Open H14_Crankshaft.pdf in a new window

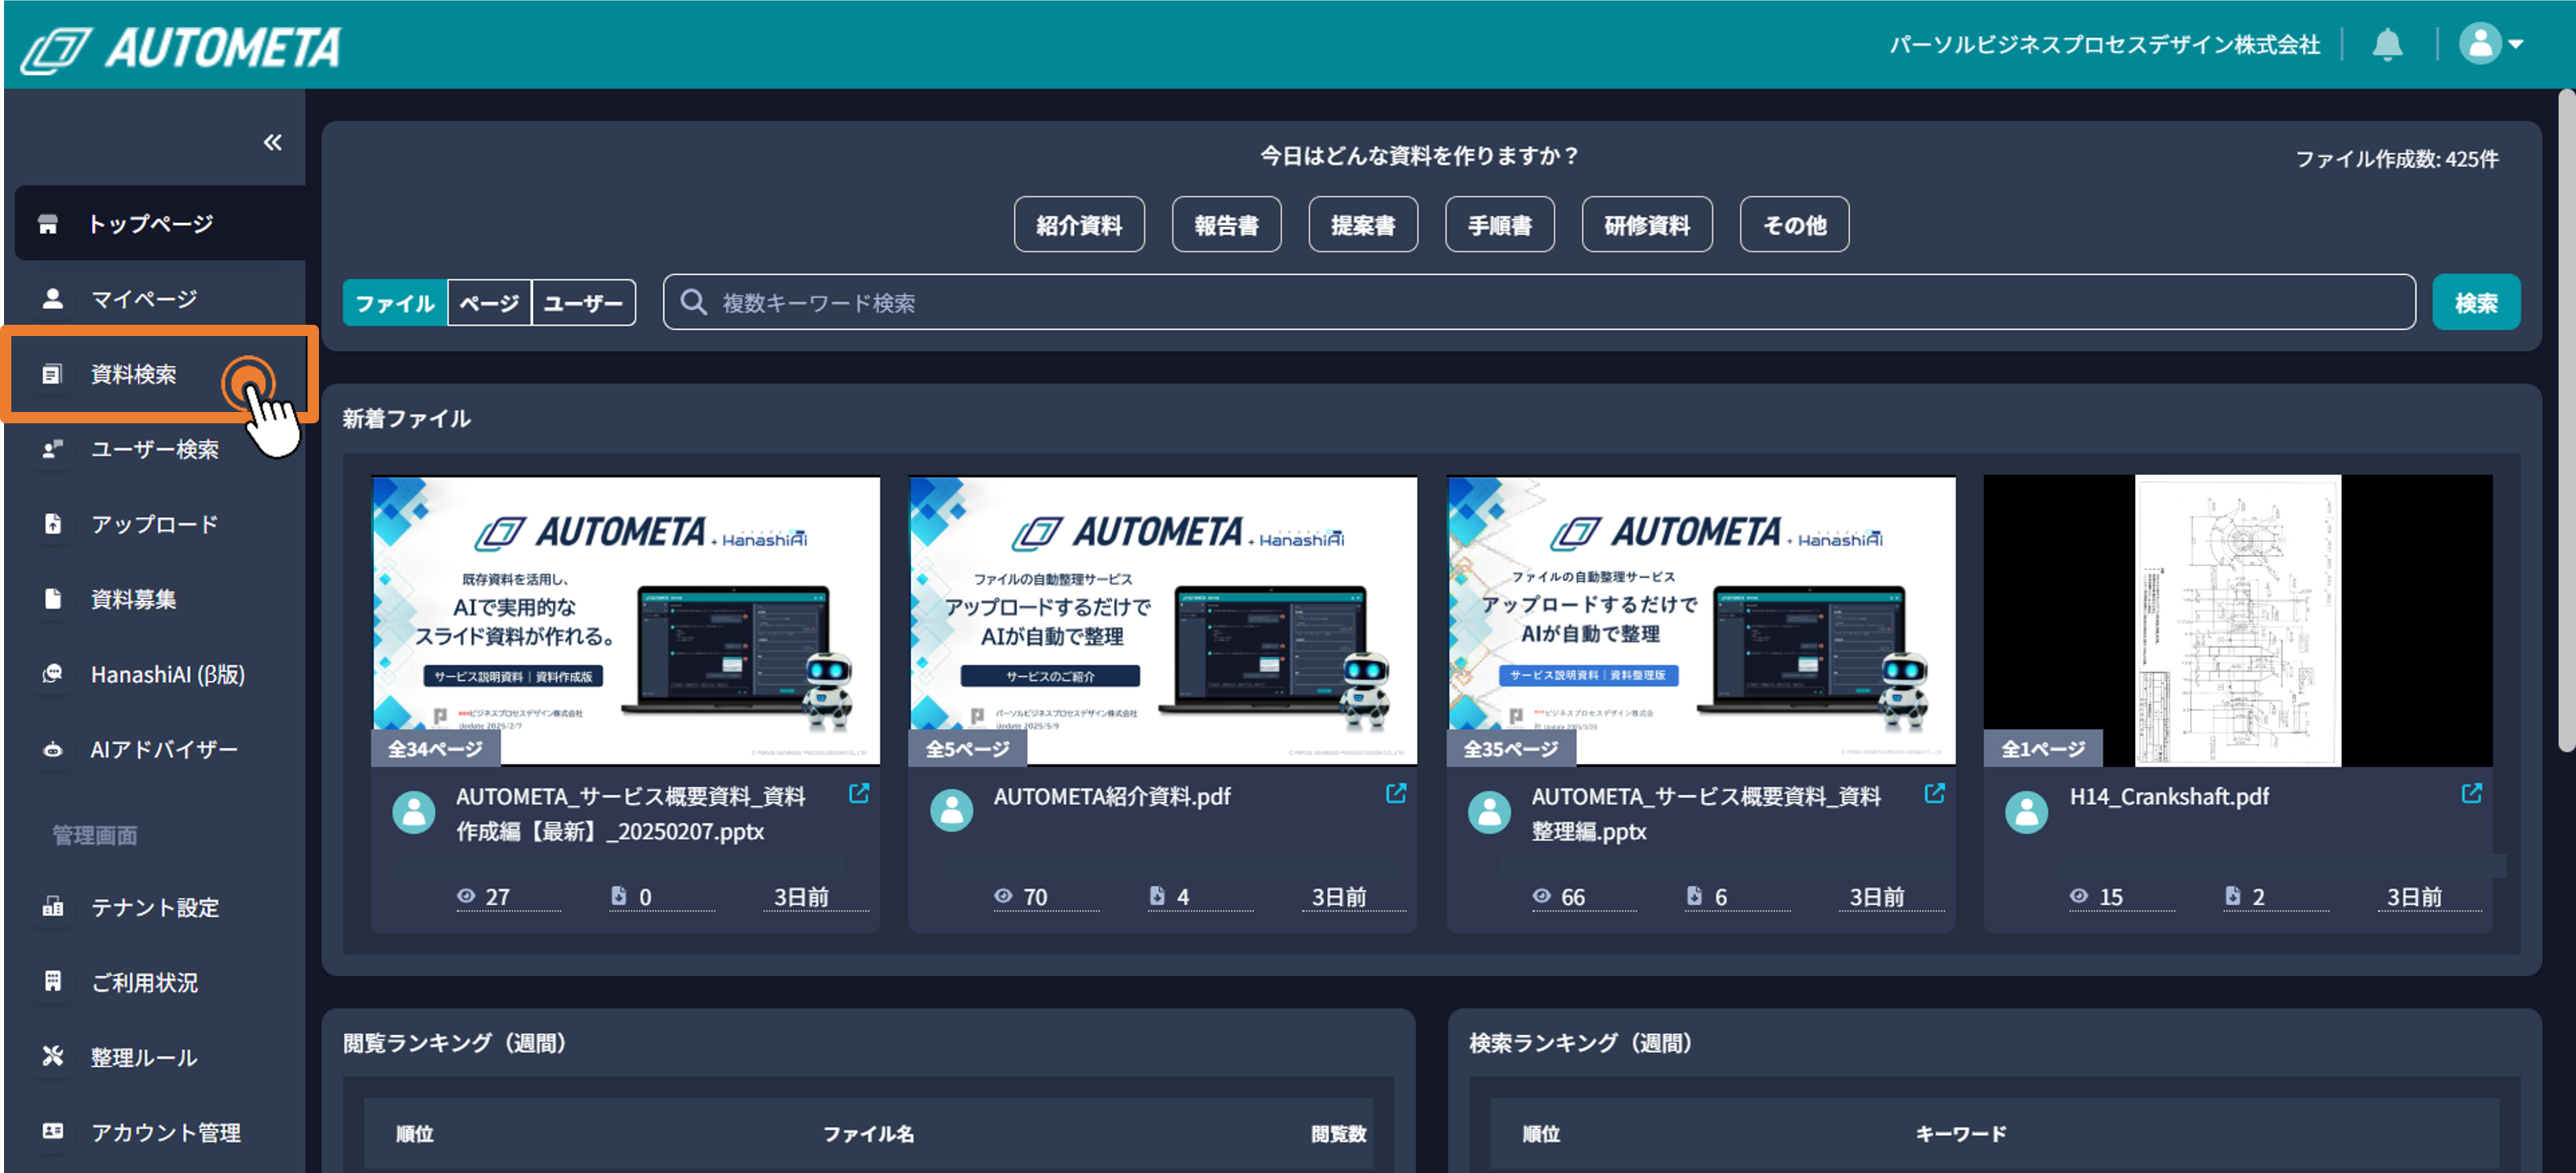(2471, 793)
